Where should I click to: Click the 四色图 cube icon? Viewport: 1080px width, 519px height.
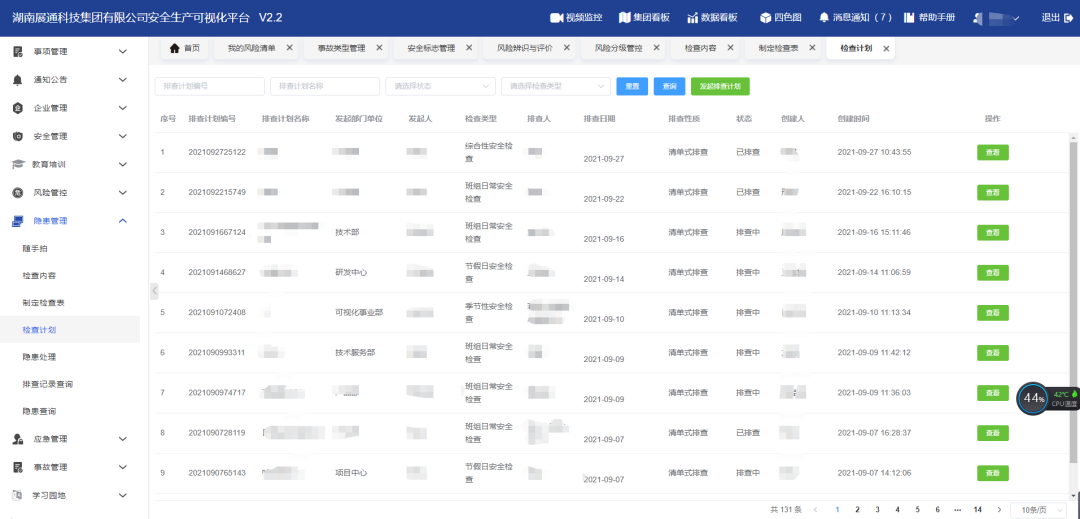pyautogui.click(x=765, y=18)
